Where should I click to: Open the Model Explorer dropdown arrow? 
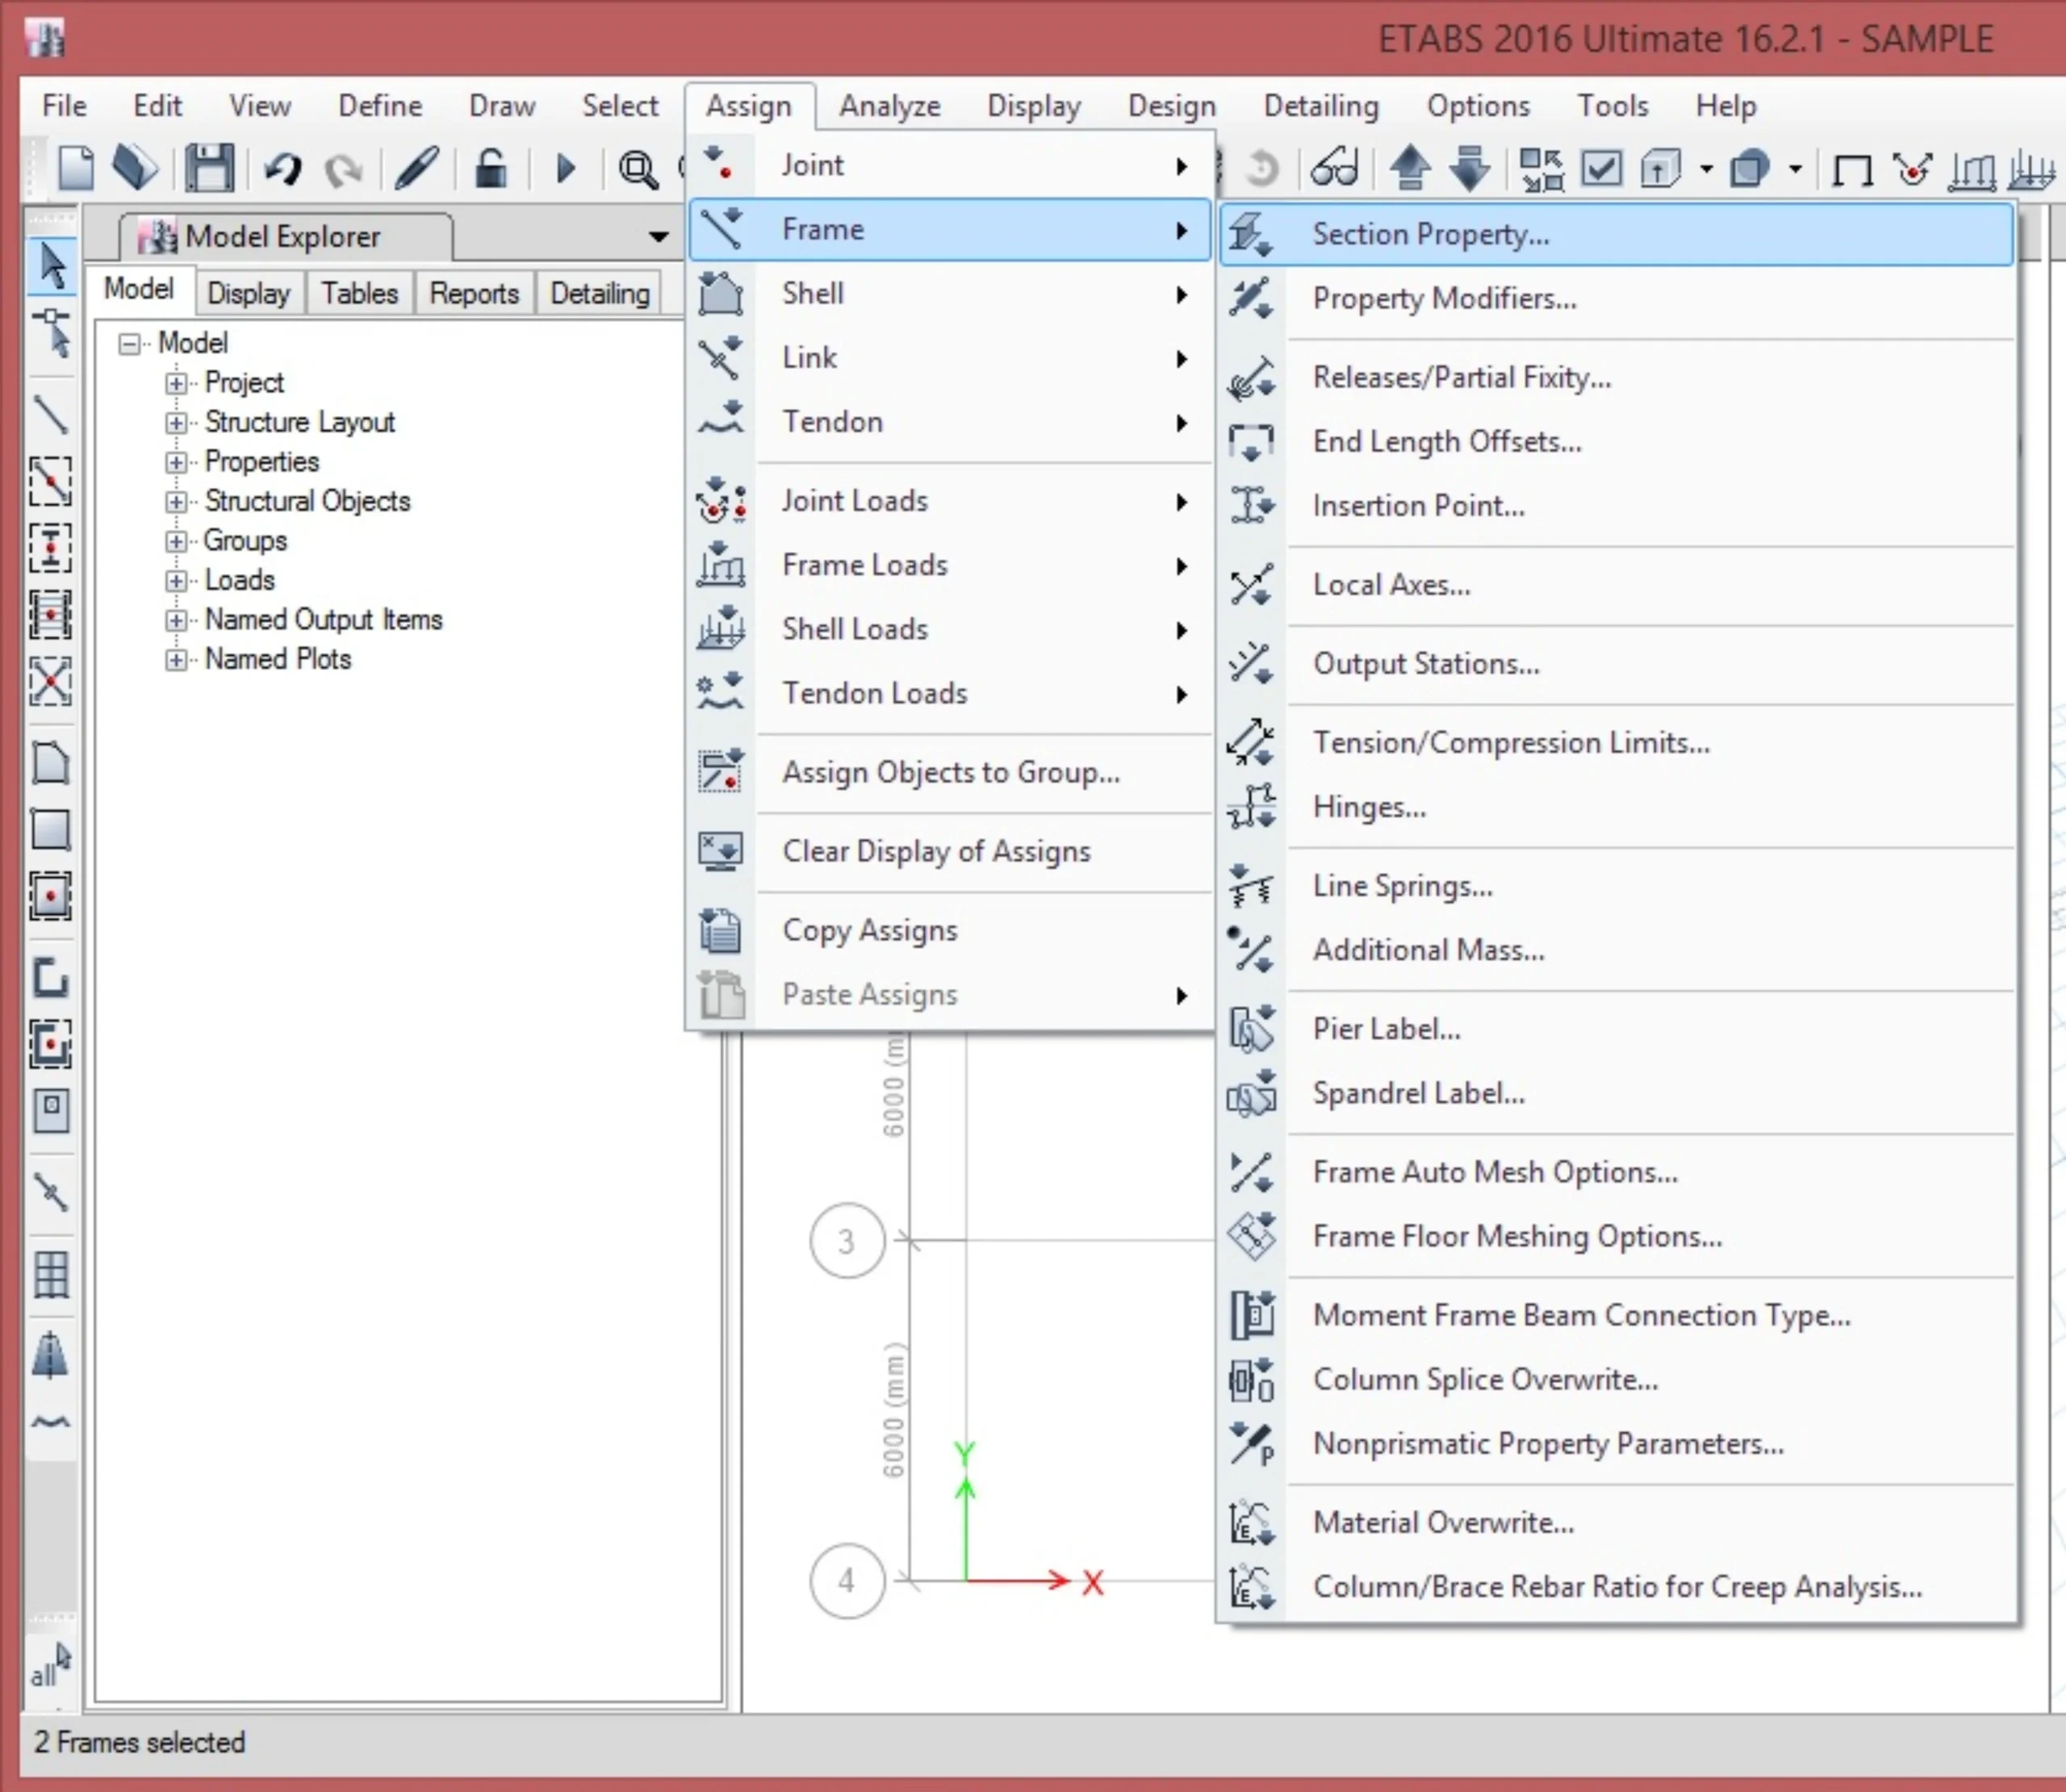[658, 237]
